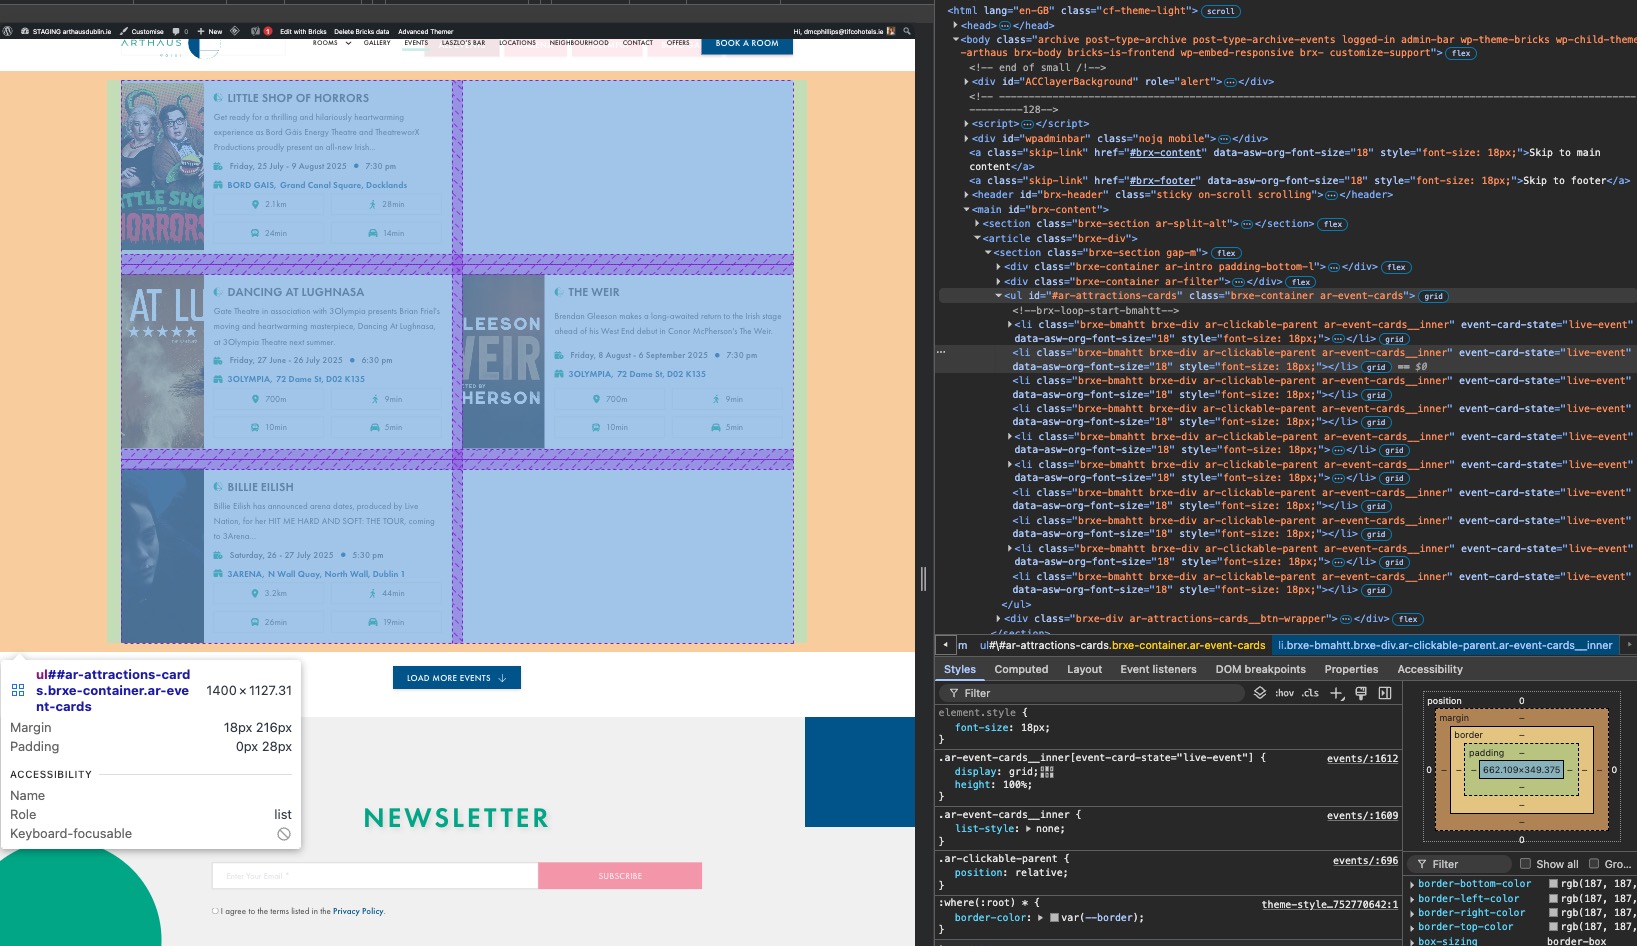Toggle the scroll badge on the html element
The image size is (1637, 946).
pos(1220,11)
